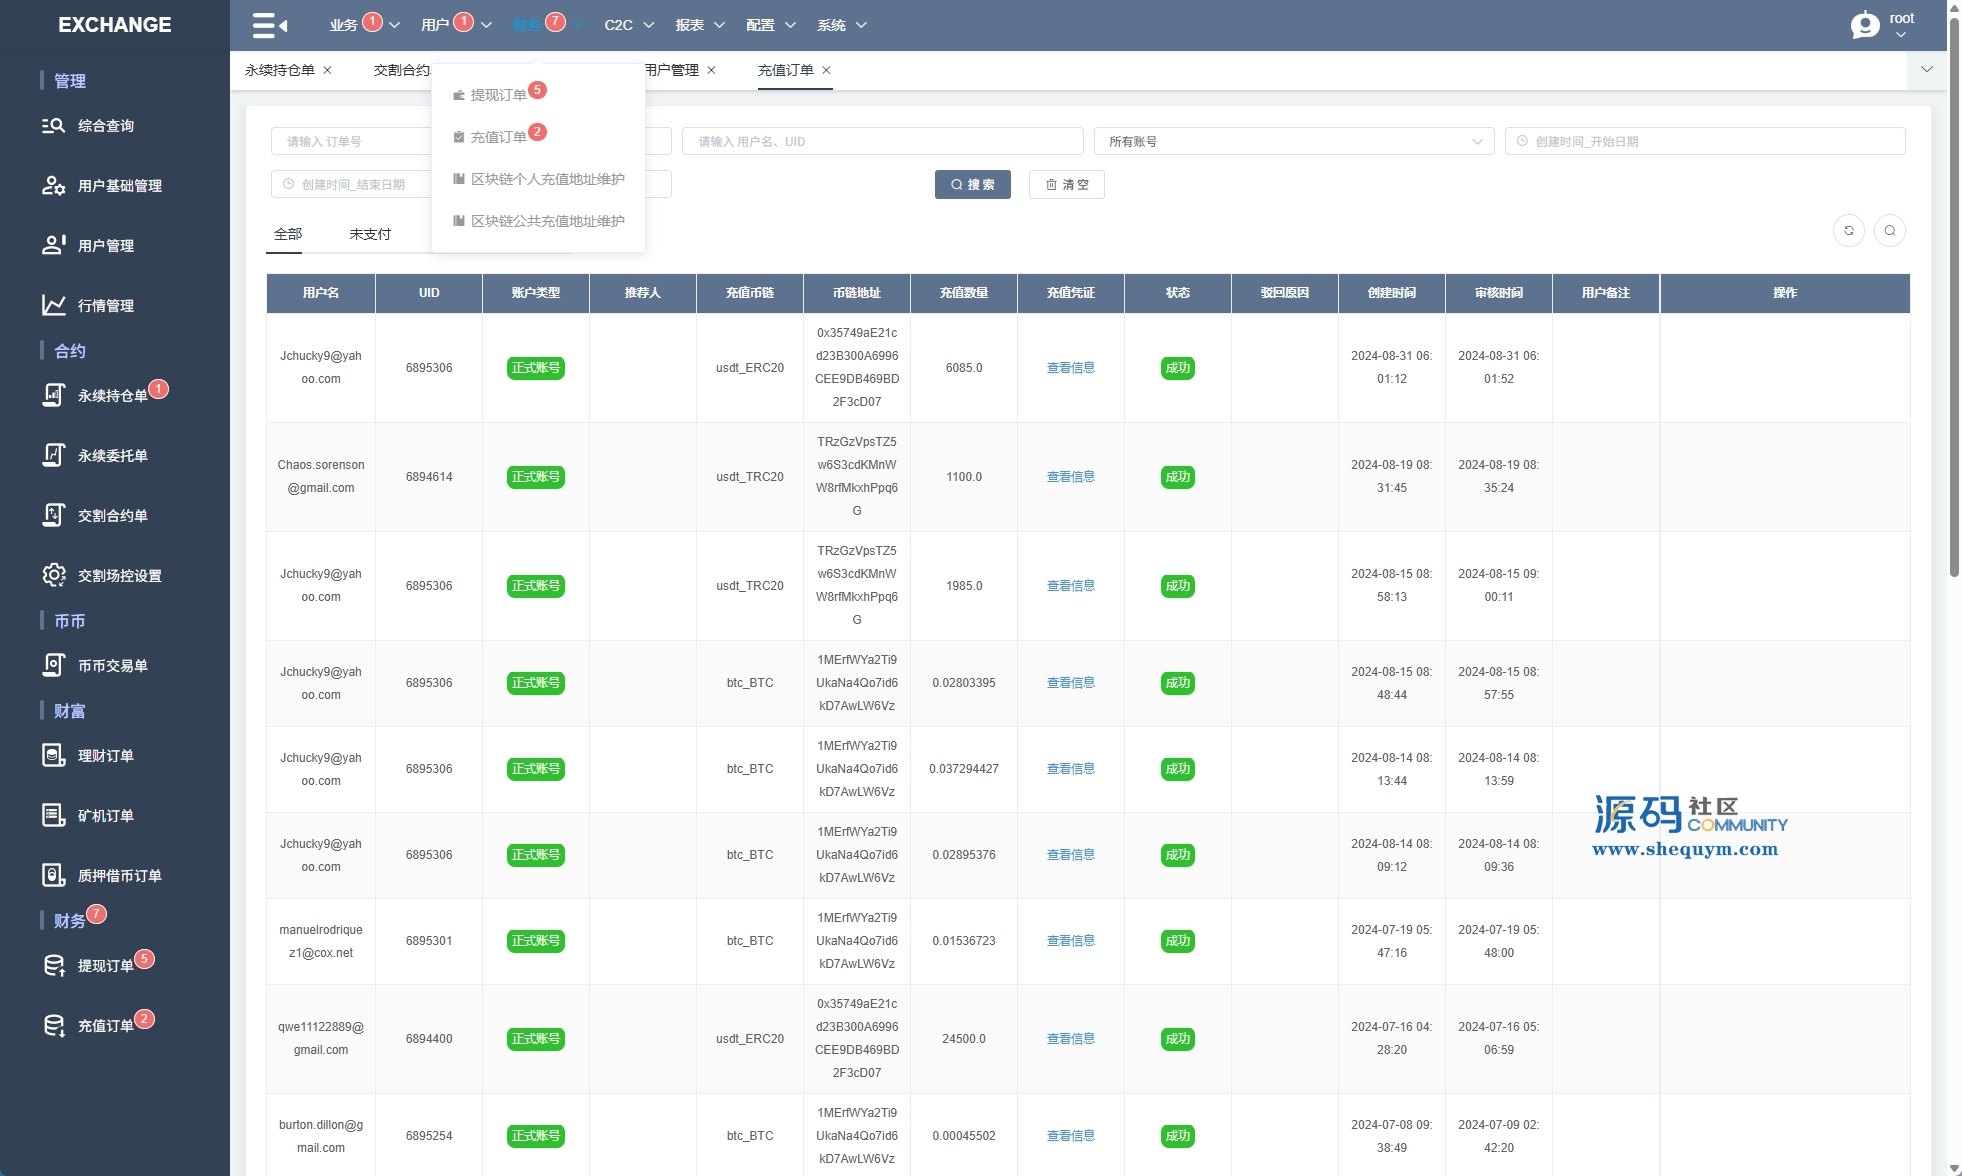Expand the tabs overflow chevron at right

pyautogui.click(x=1926, y=70)
